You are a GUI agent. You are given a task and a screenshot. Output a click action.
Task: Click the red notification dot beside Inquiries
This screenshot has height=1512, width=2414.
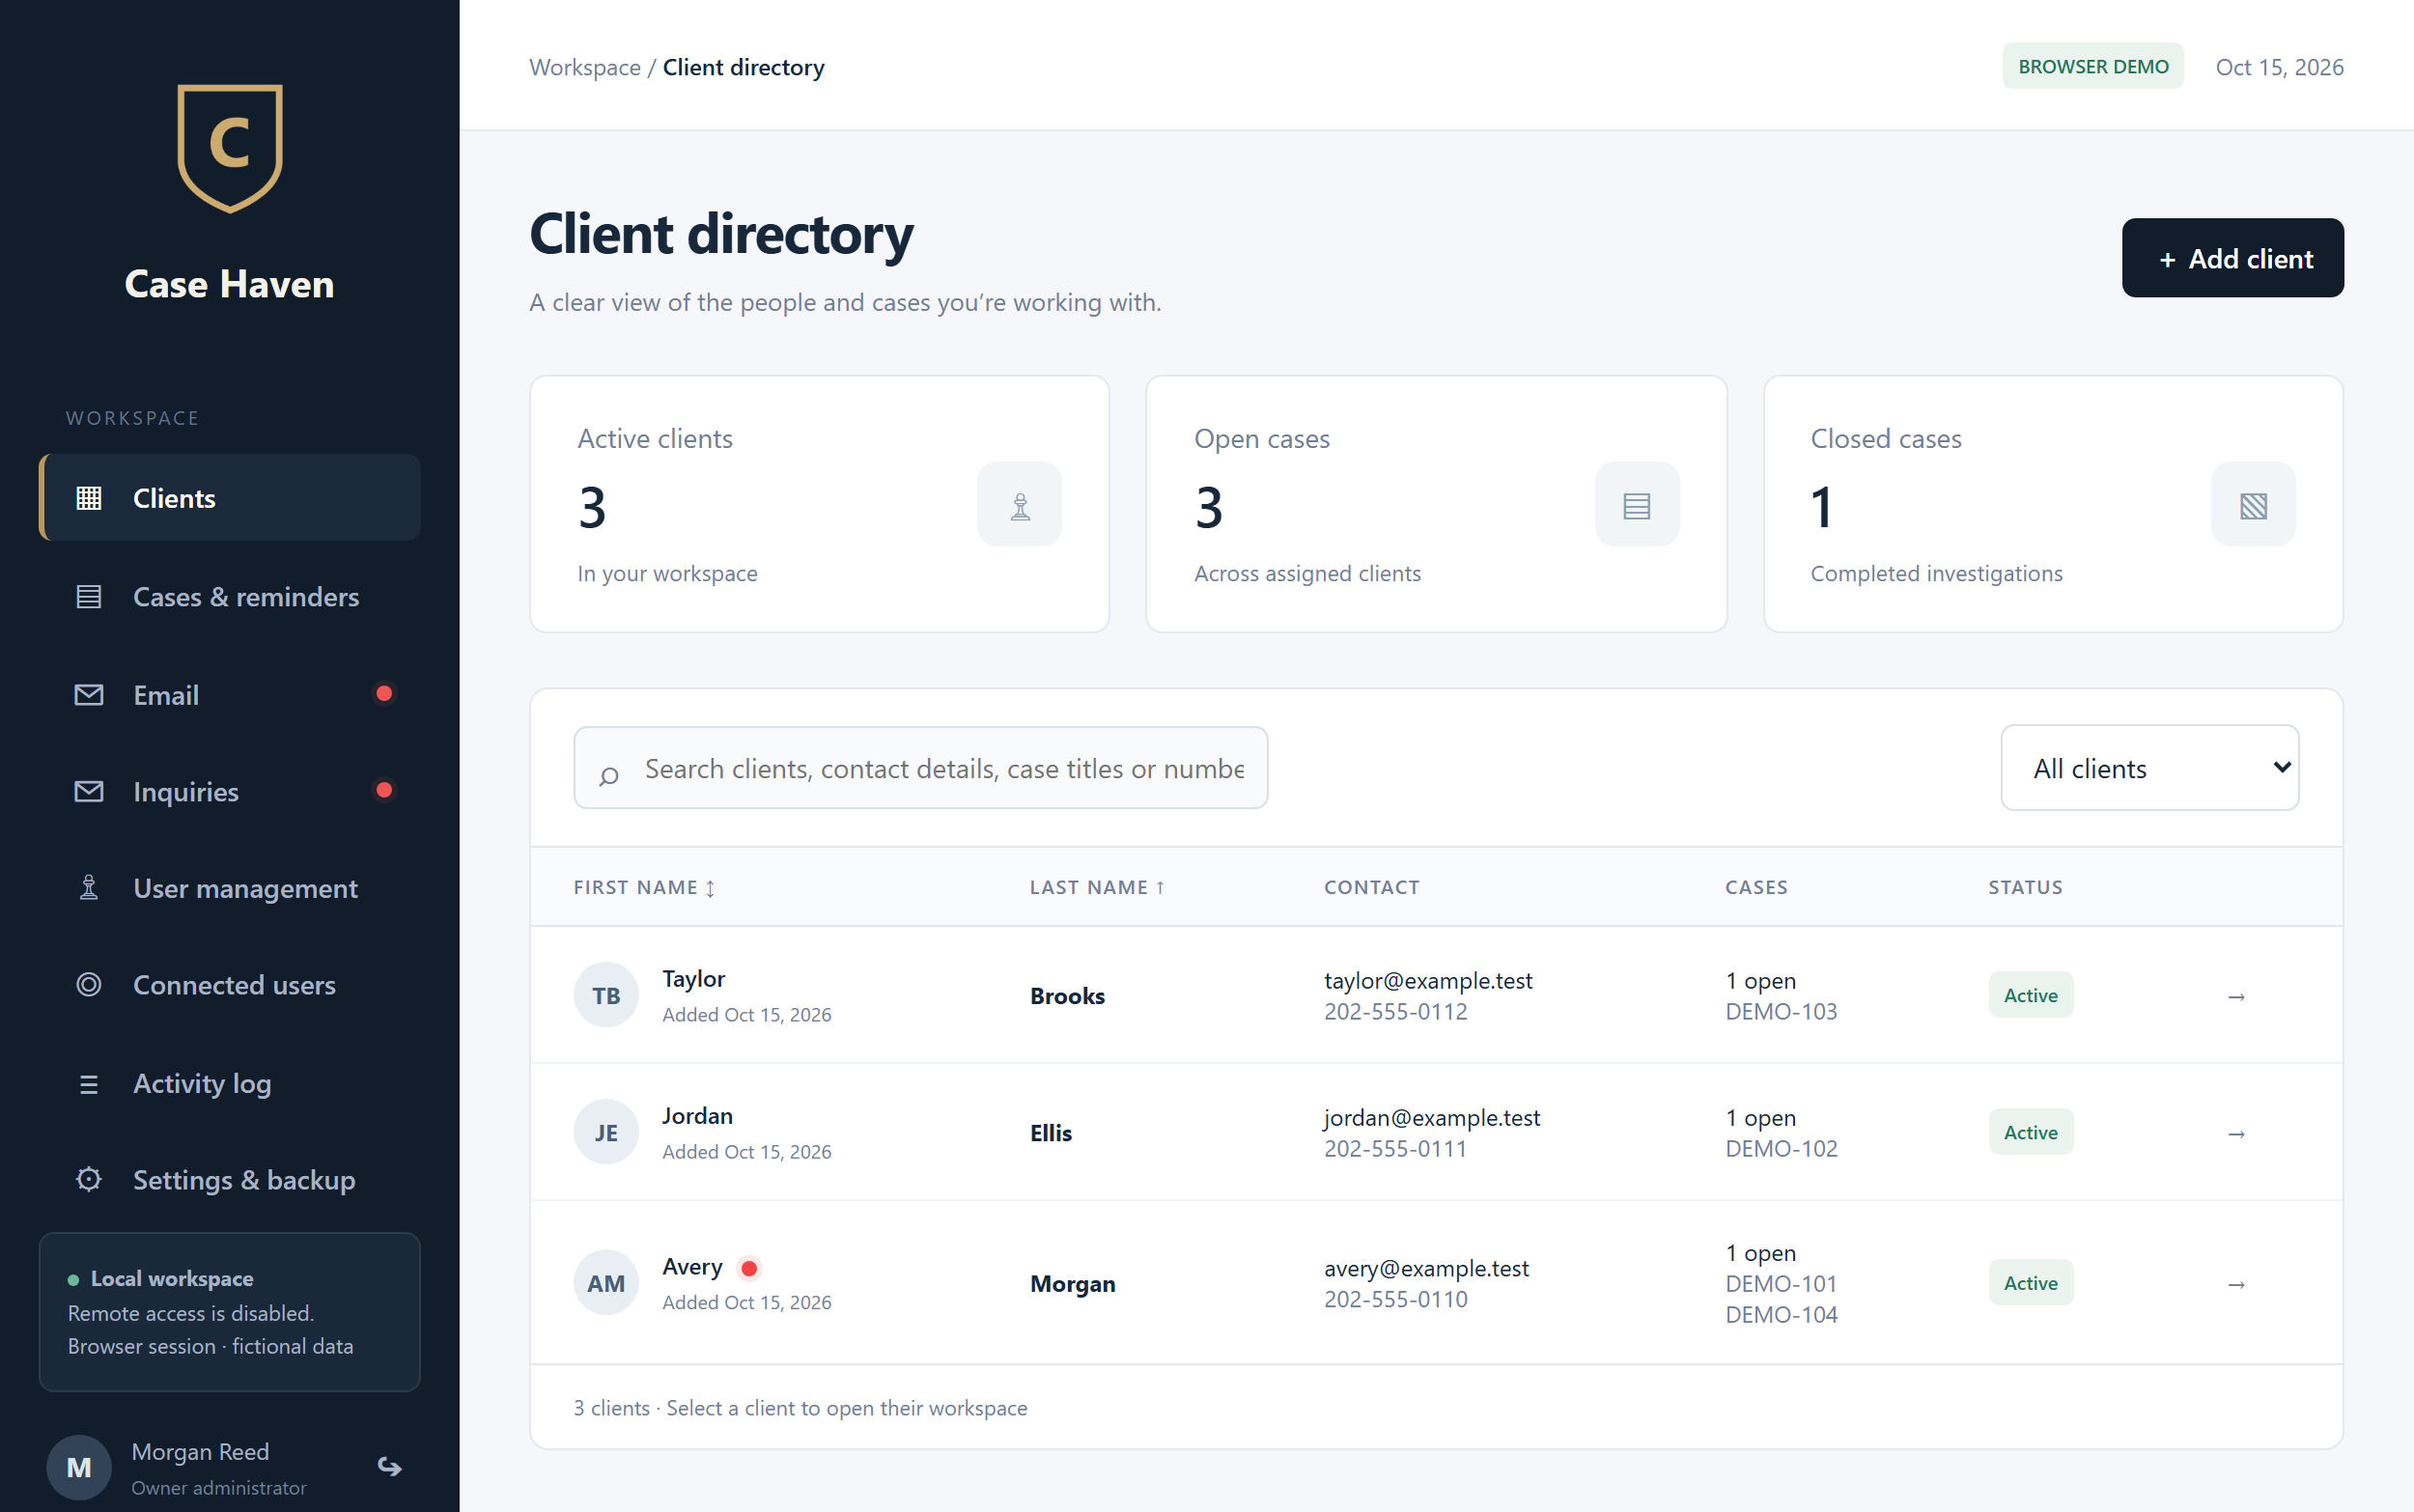pyautogui.click(x=384, y=791)
